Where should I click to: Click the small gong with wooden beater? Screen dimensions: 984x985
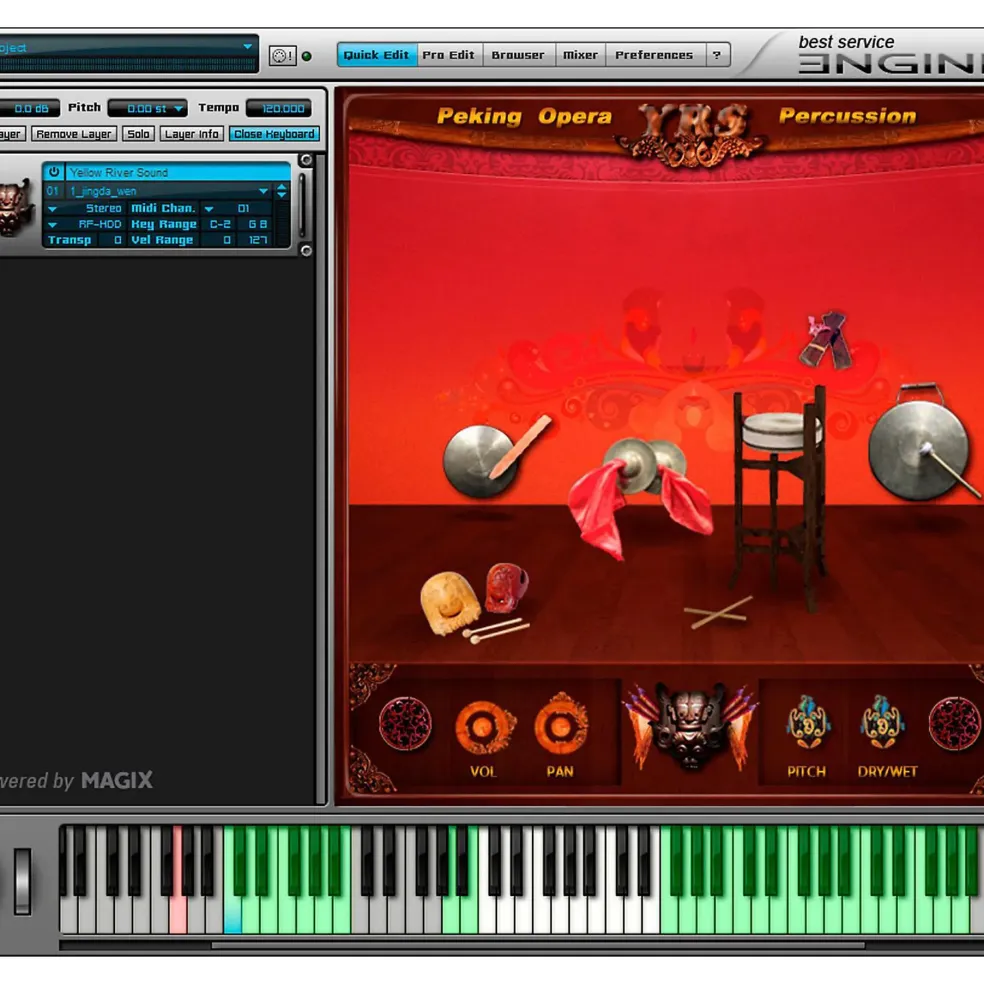coord(481,460)
